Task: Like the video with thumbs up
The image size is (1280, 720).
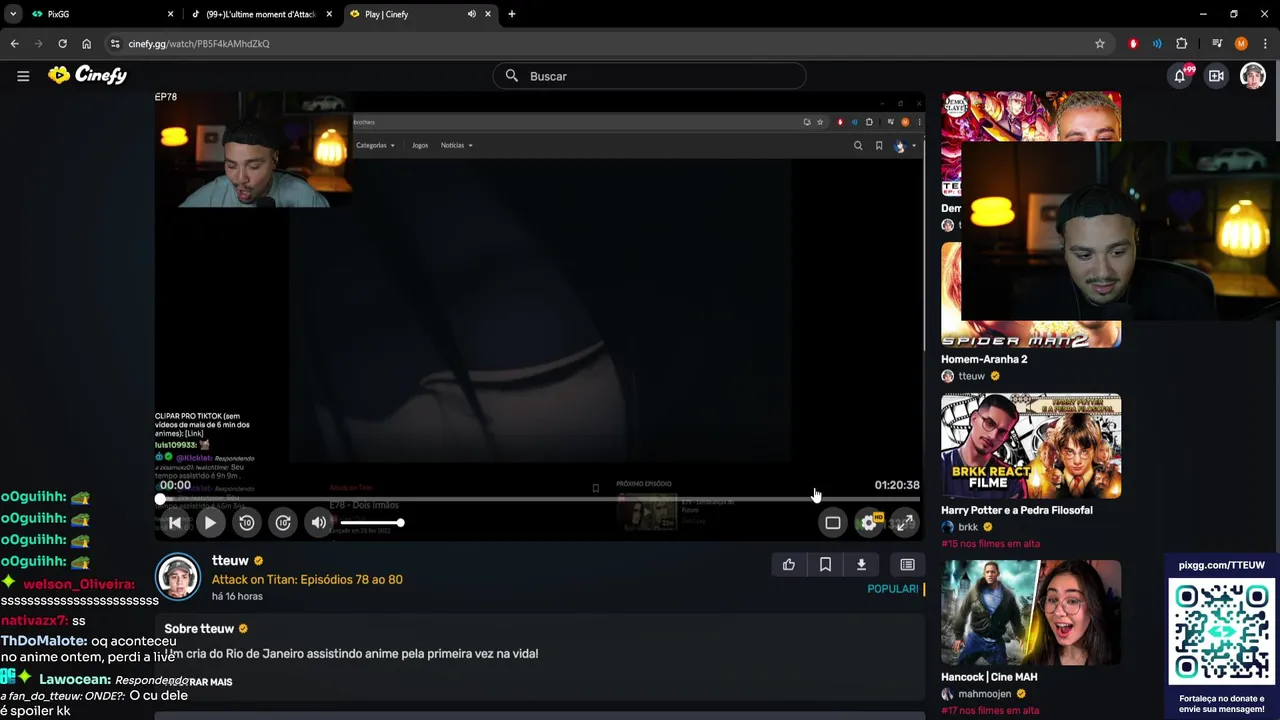Action: (x=789, y=565)
